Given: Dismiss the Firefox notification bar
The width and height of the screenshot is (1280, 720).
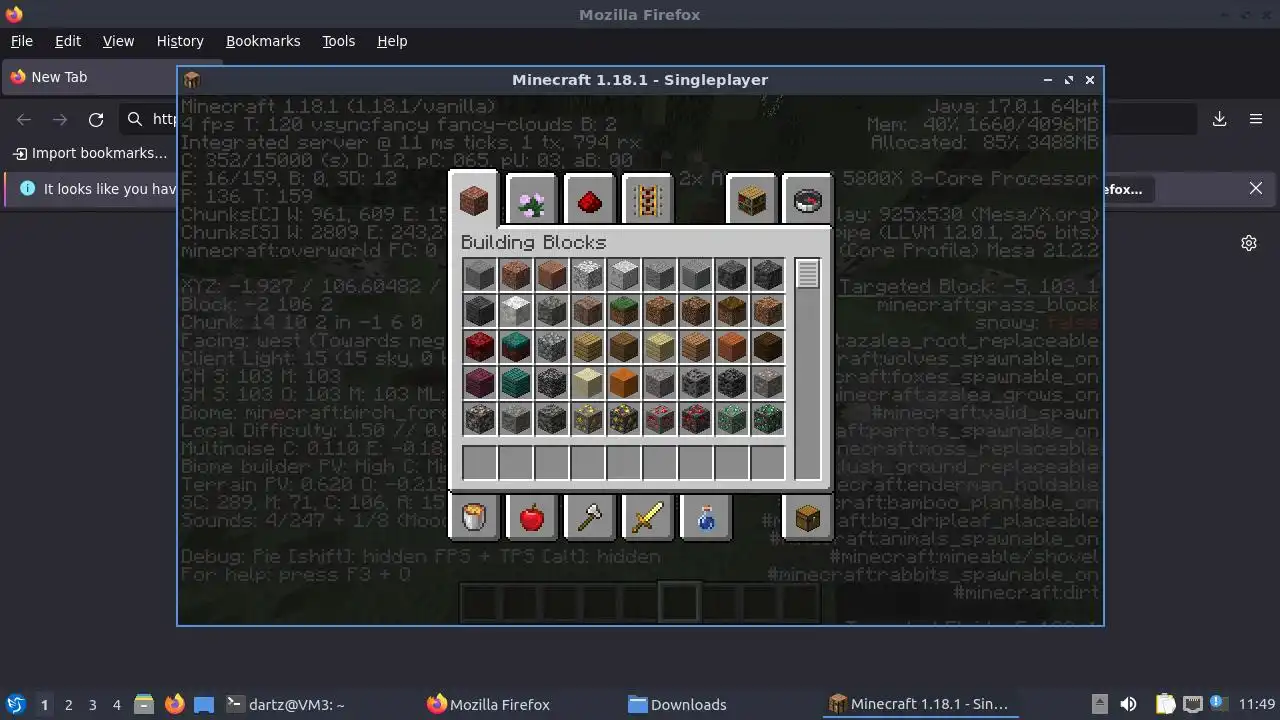Looking at the screenshot, I should coord(1256,188).
